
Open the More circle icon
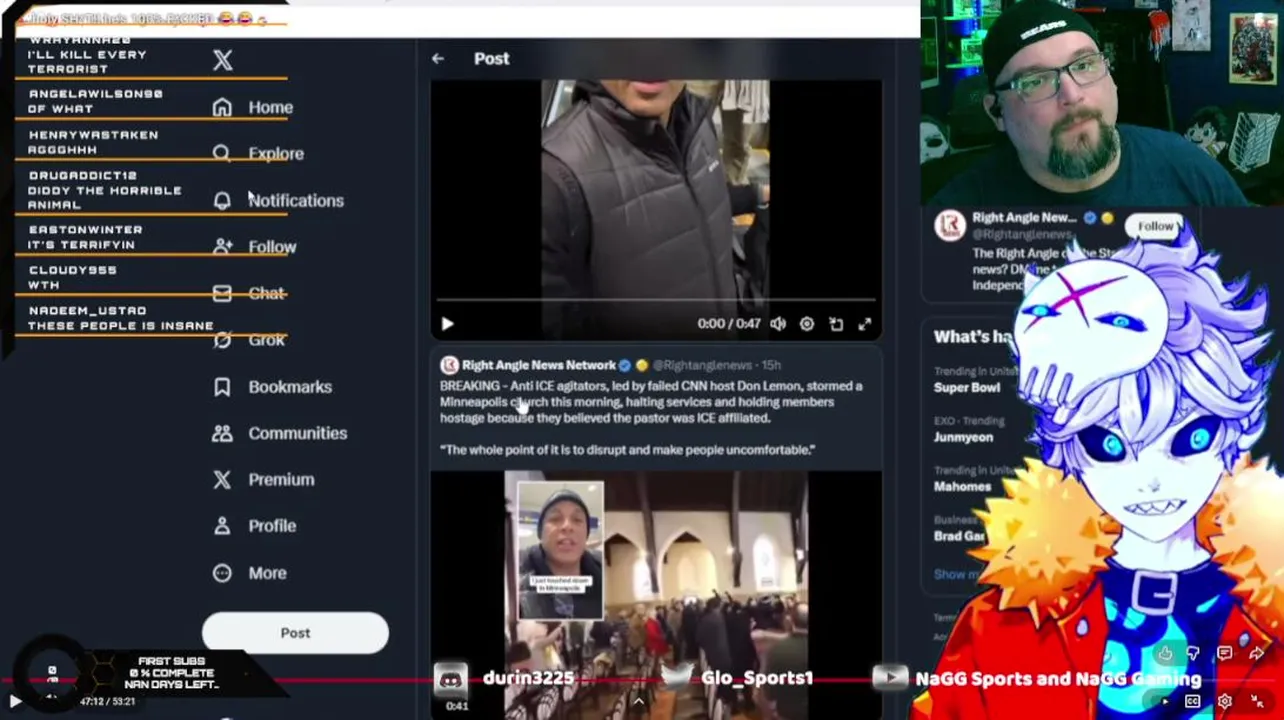click(222, 573)
